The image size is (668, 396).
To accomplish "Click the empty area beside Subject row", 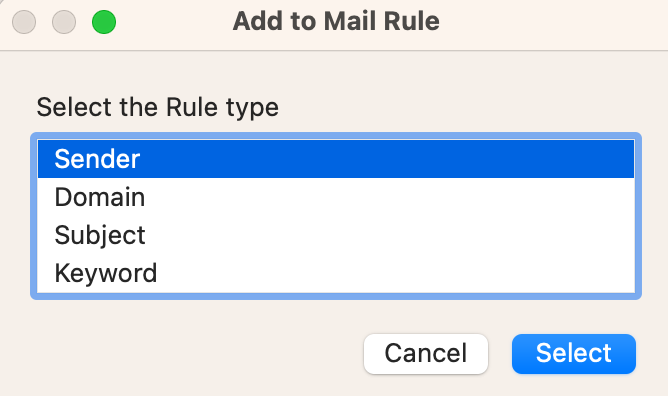I will pyautogui.click(x=390, y=235).
